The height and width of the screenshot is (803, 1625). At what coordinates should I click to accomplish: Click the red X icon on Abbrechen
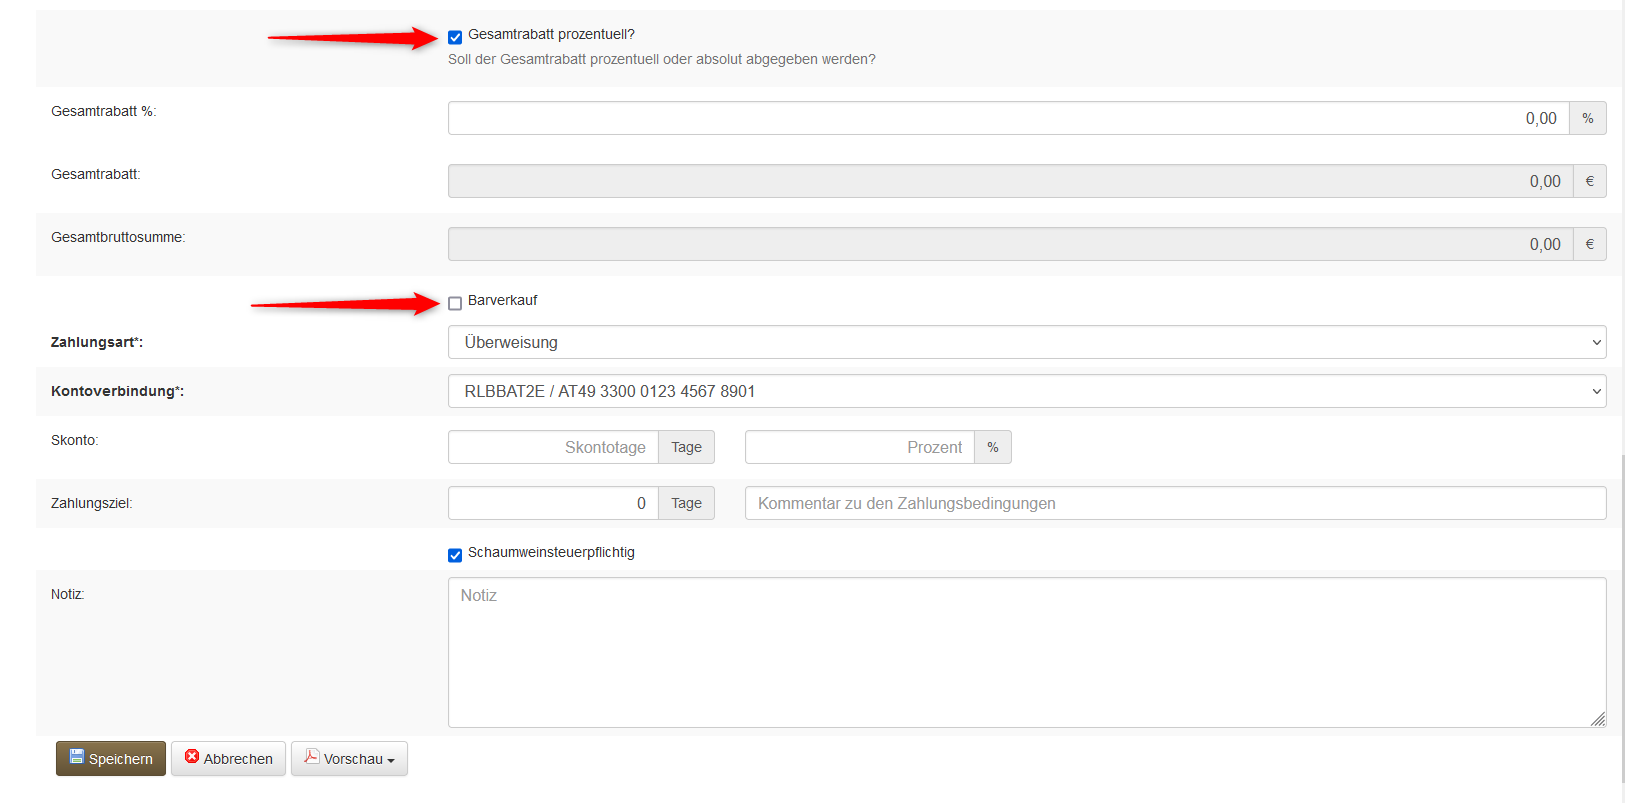point(192,757)
